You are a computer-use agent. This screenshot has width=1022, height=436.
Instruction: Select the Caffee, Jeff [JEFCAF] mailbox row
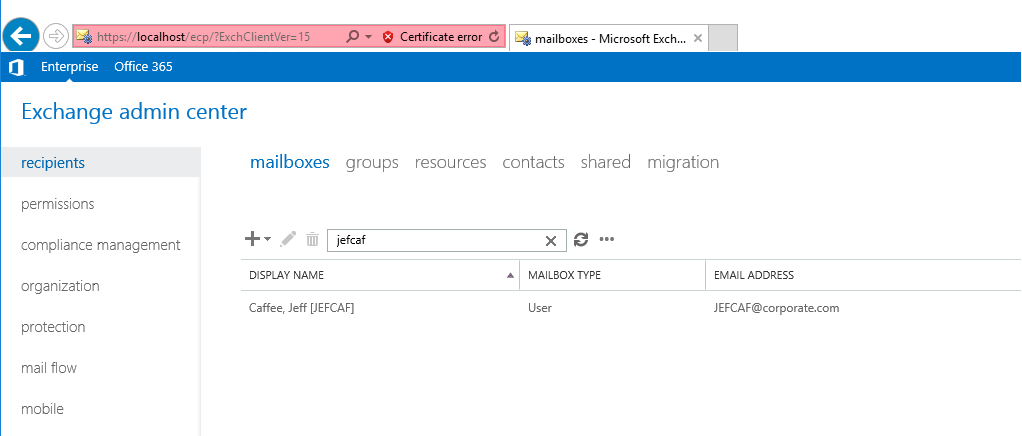(x=630, y=308)
